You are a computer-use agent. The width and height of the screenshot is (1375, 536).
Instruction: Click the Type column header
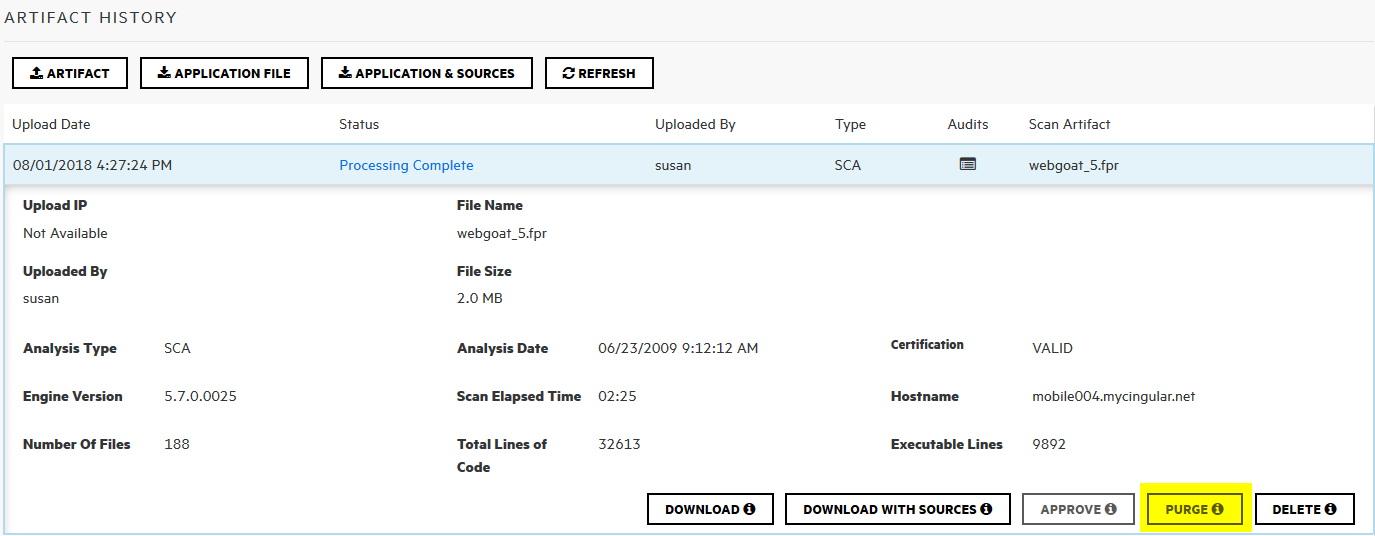850,124
